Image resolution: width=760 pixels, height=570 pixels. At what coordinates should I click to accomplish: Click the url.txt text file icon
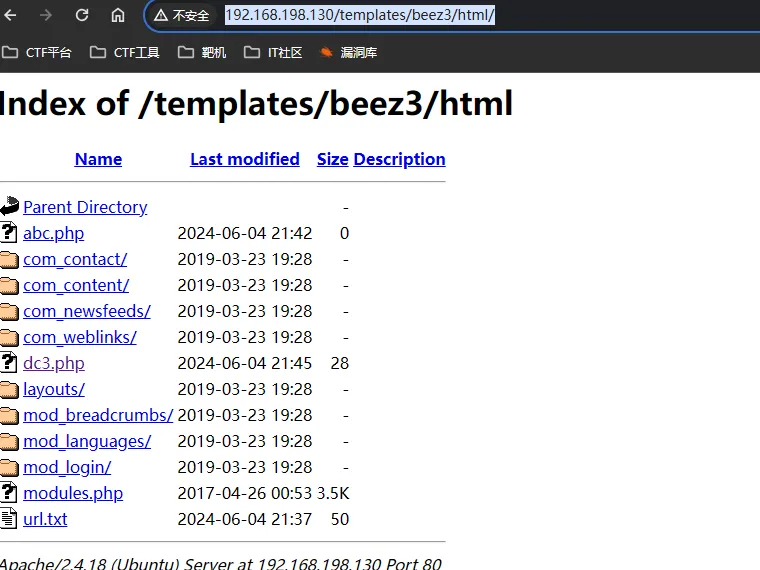(8, 518)
